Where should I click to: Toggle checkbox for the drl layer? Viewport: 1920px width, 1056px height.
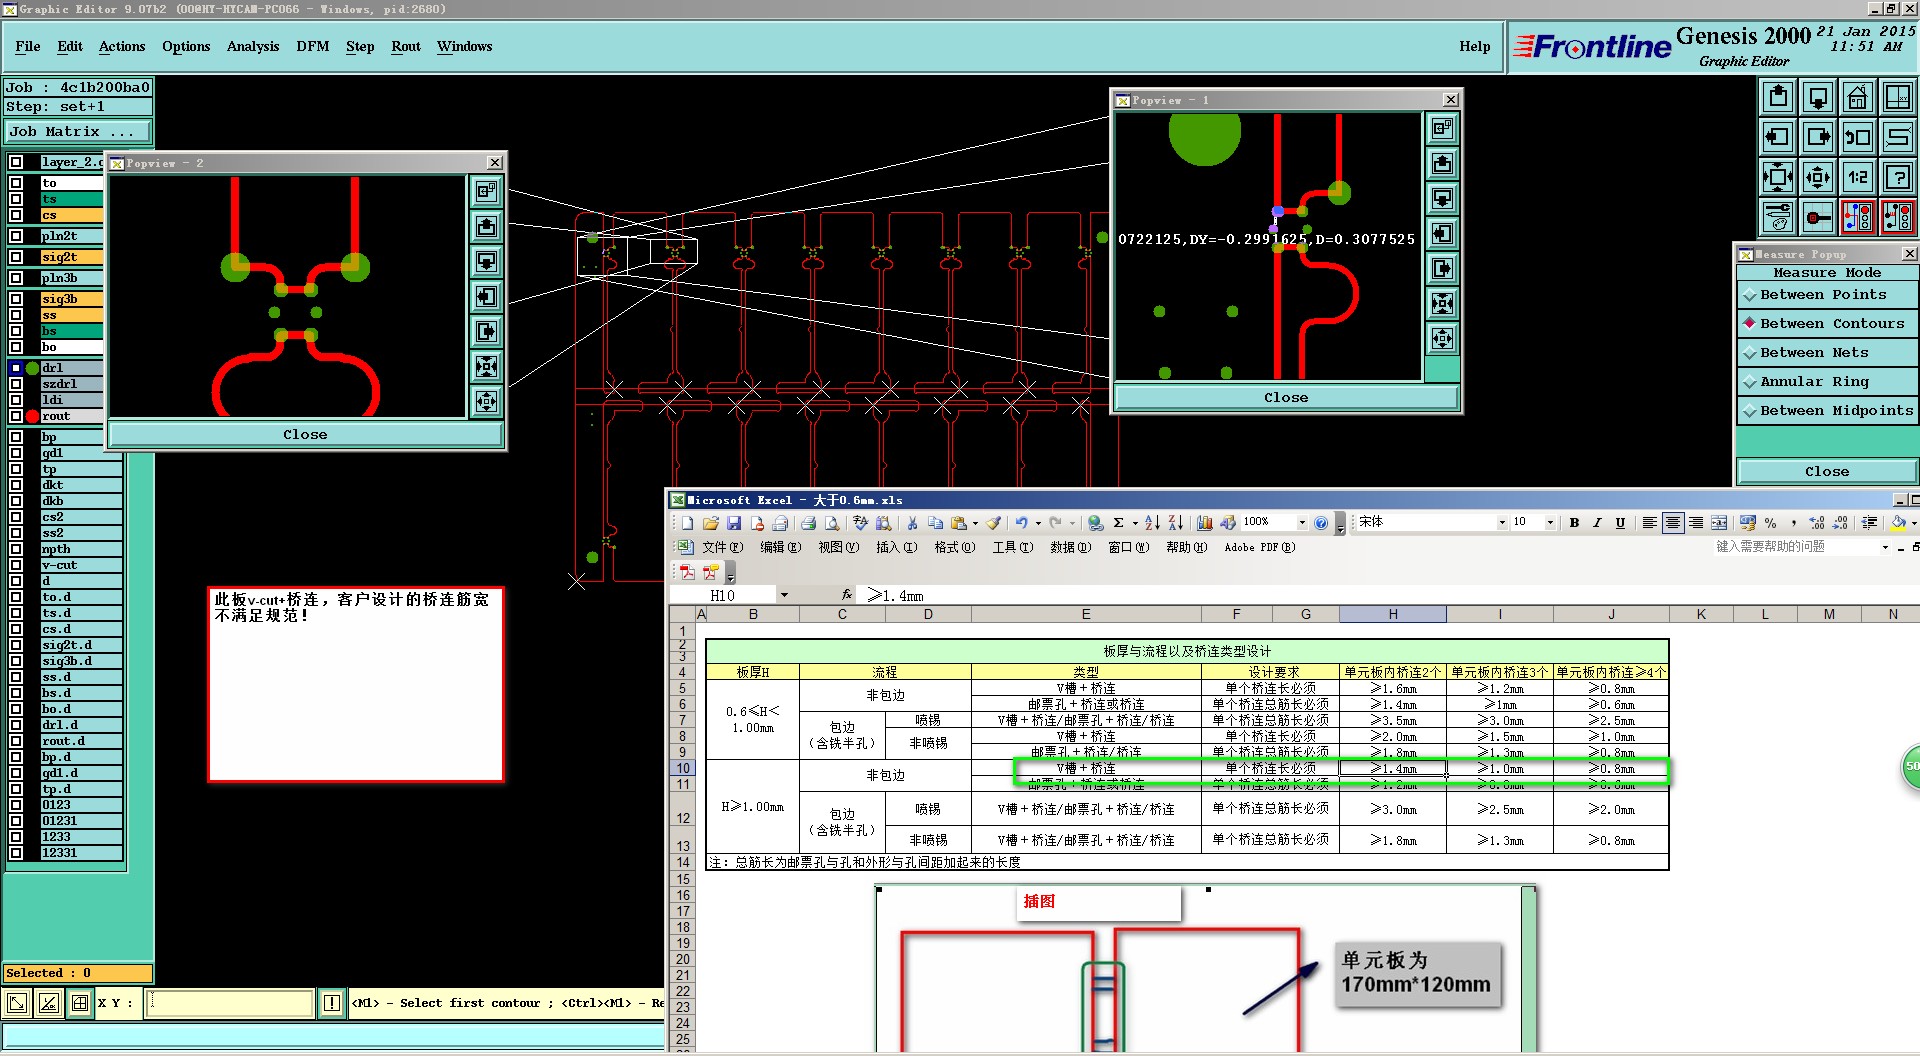click(16, 368)
